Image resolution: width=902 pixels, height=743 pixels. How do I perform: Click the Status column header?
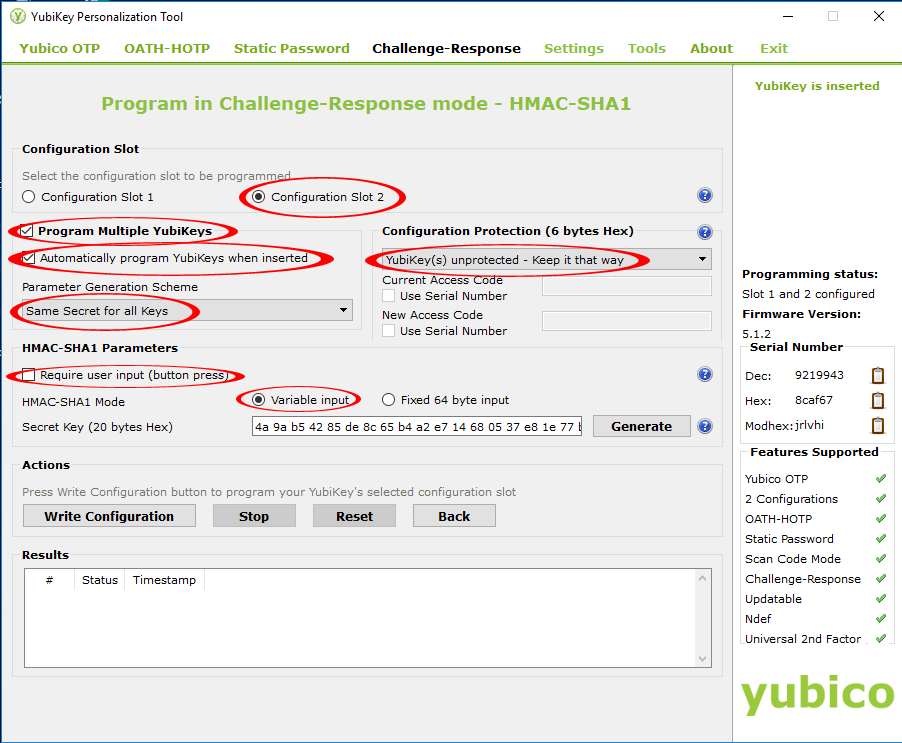(x=100, y=580)
